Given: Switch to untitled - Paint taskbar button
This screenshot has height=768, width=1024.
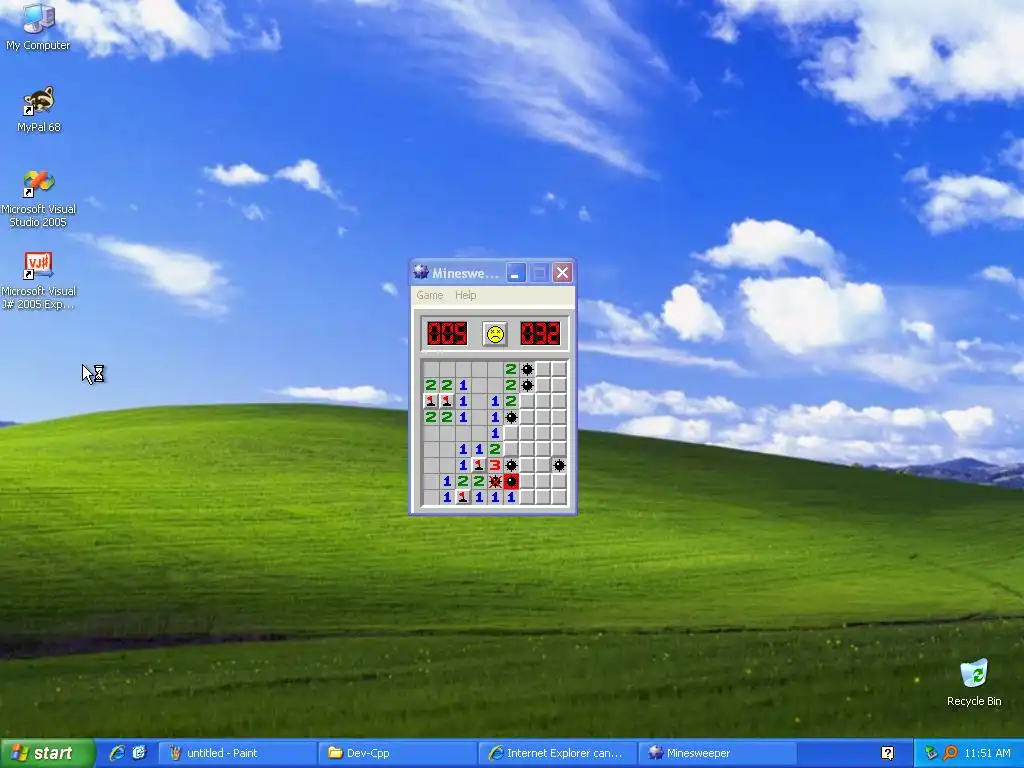Looking at the screenshot, I should tap(237, 753).
